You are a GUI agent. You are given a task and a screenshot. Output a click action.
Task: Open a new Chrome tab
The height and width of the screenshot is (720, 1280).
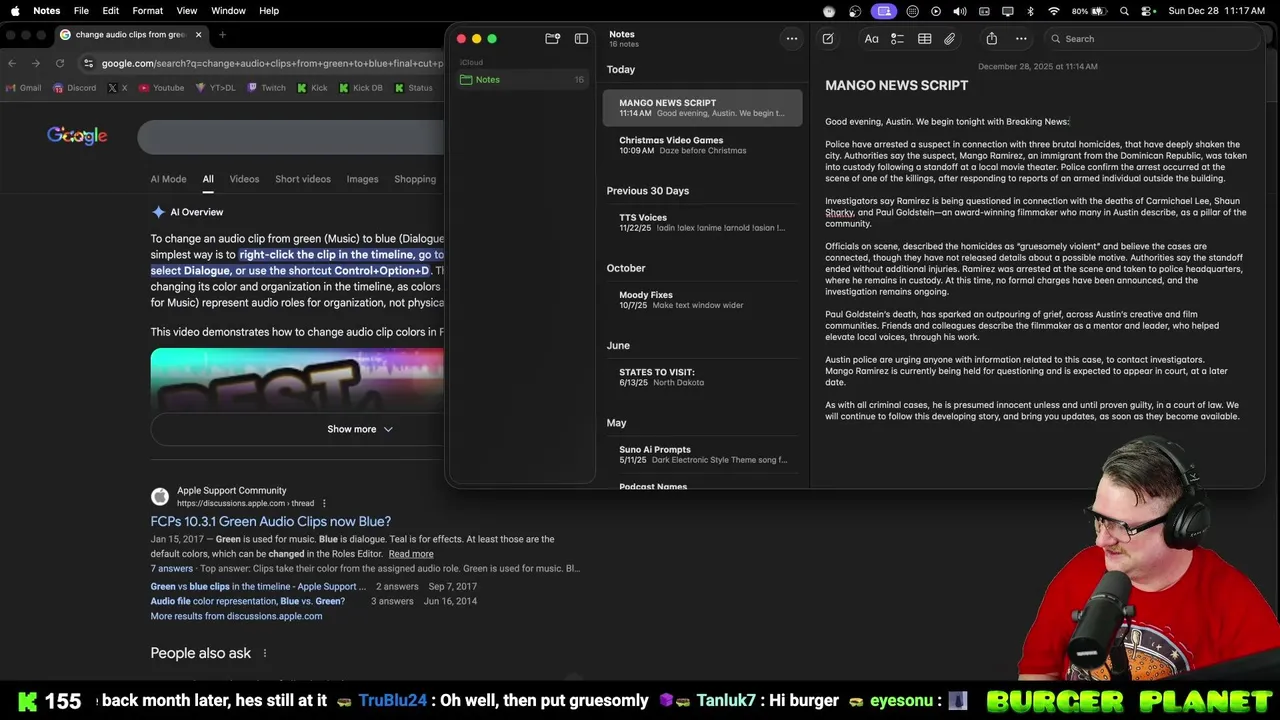pos(222,35)
